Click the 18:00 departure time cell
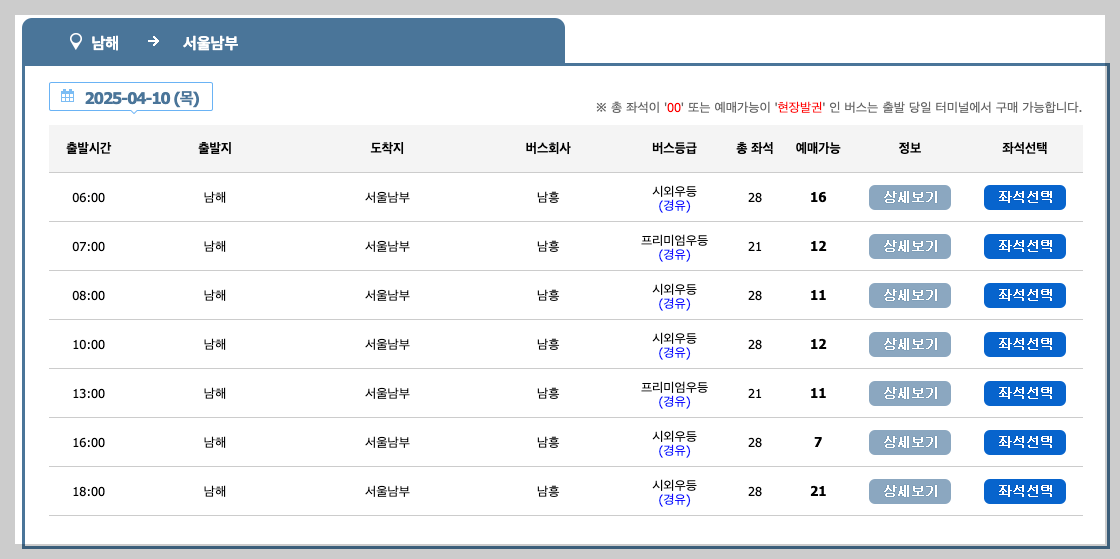1120x559 pixels. pyautogui.click(x=89, y=491)
